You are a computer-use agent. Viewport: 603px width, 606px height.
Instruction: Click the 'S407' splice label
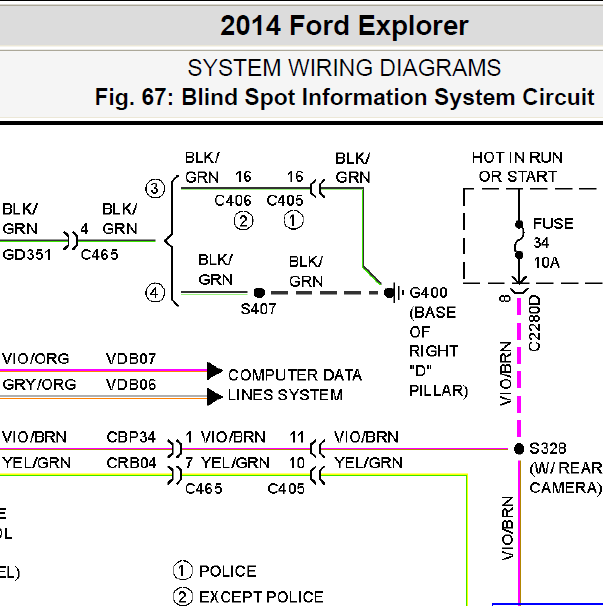[x=258, y=309]
